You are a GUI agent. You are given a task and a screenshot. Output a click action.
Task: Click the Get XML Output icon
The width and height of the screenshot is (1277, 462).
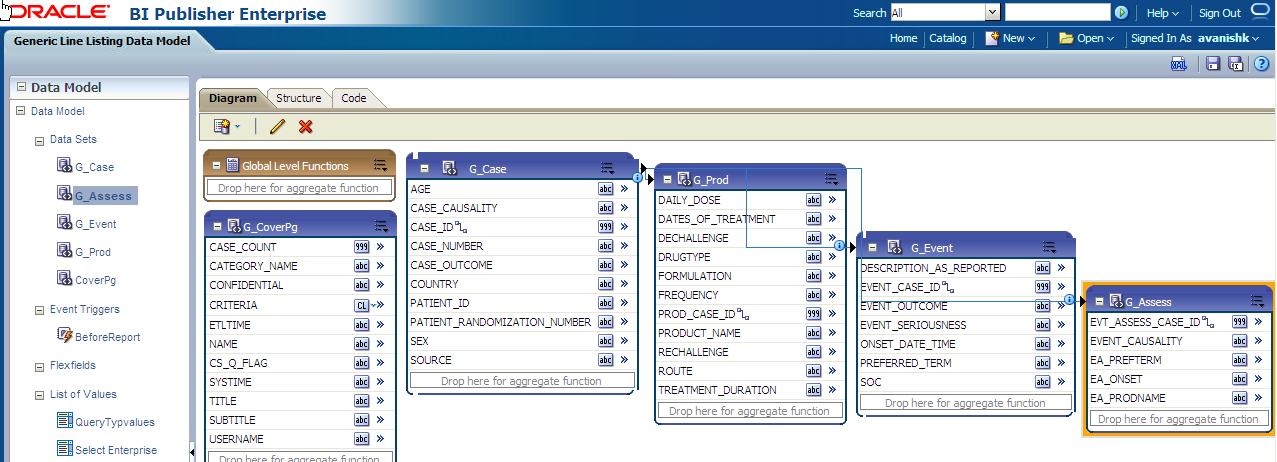(x=1179, y=64)
